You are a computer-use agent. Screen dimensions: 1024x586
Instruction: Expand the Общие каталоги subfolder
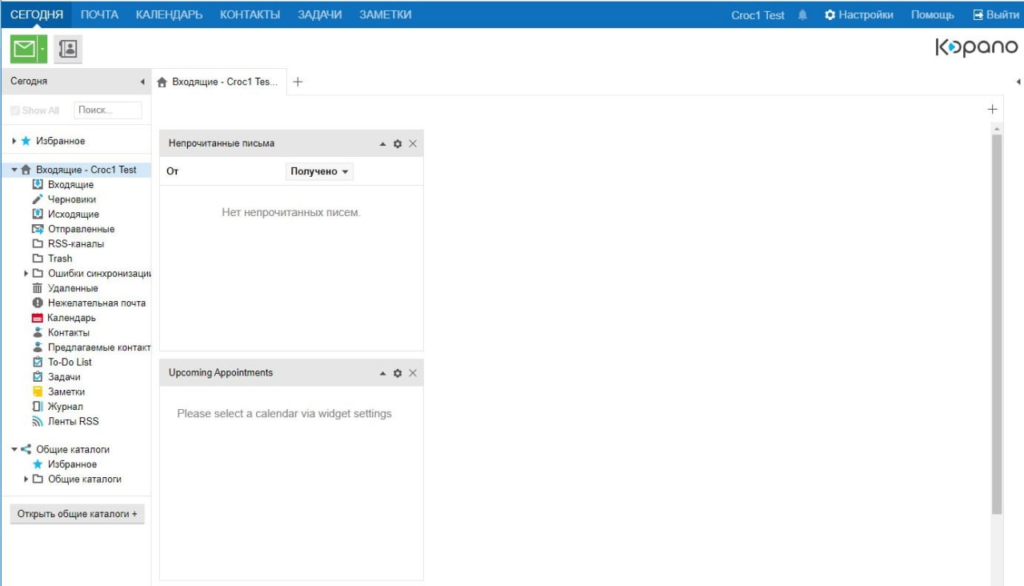coord(25,480)
